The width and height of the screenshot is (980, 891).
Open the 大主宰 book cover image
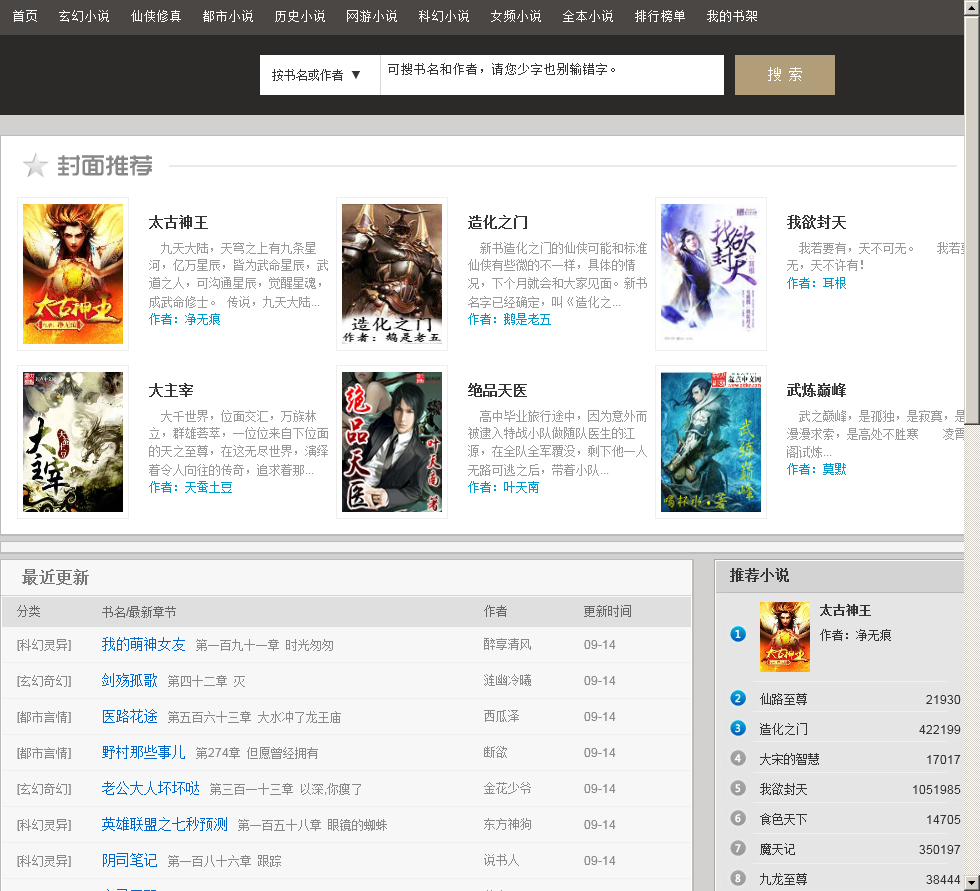[x=73, y=442]
